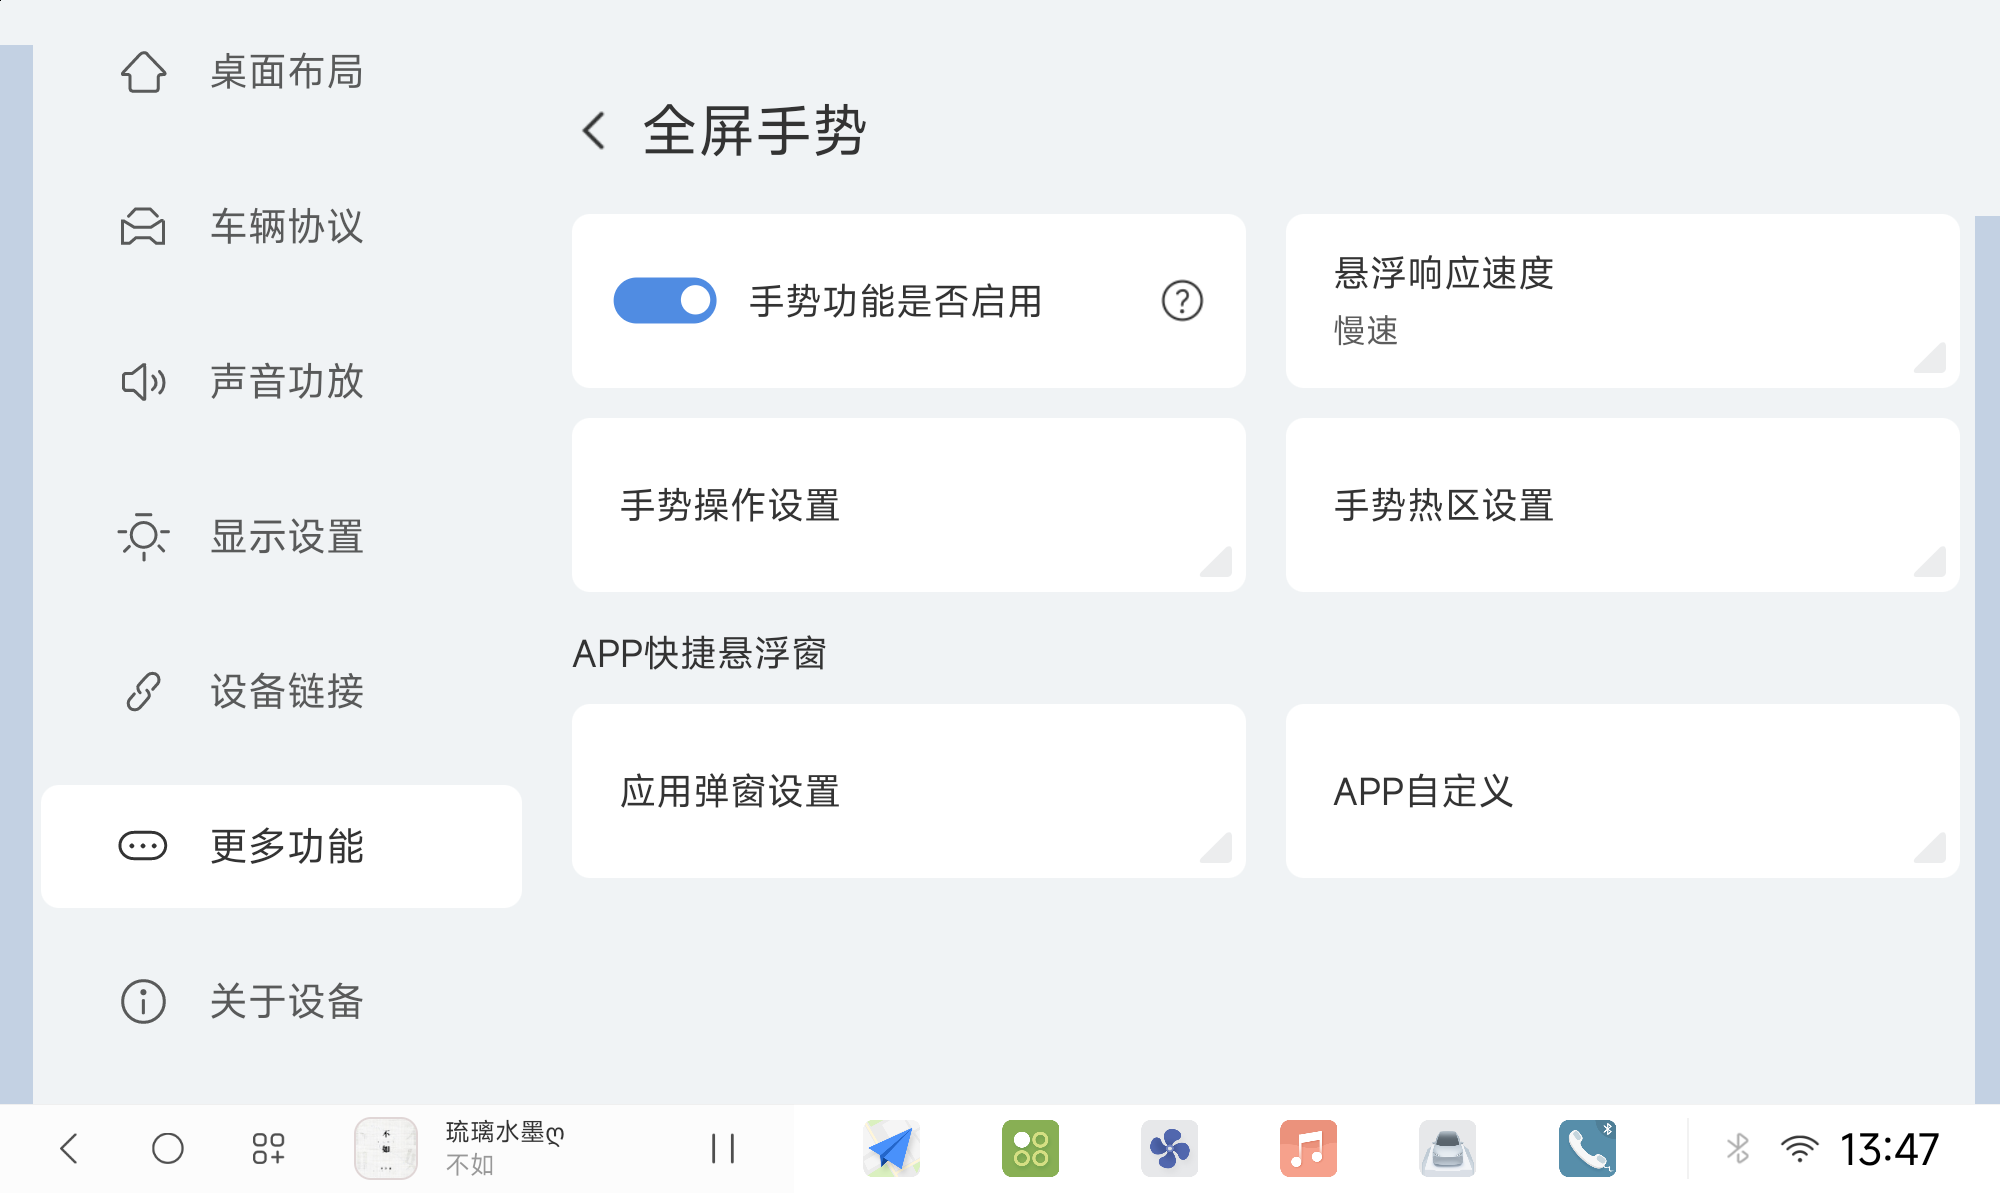Expand the 手势操作设置 options

(x=906, y=505)
